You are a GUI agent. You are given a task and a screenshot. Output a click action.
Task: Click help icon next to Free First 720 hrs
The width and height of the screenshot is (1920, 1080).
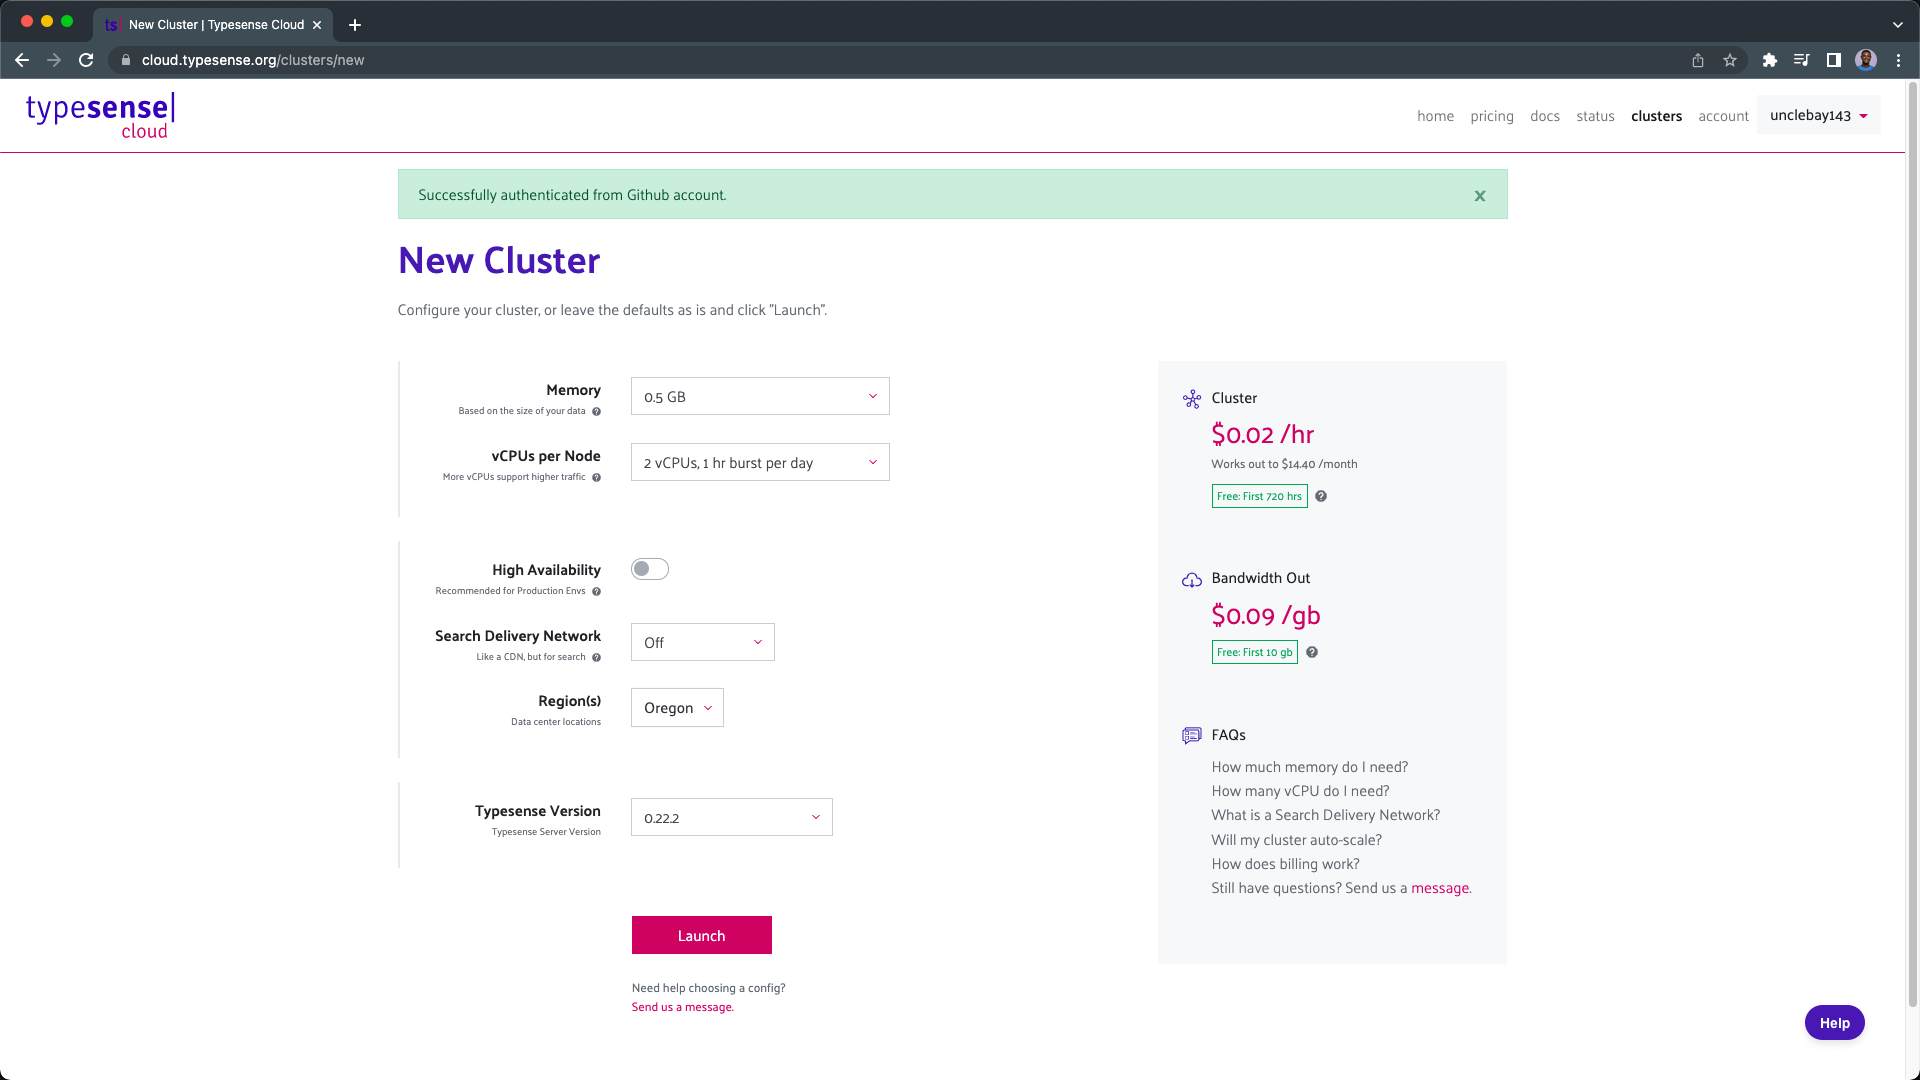1321,497
